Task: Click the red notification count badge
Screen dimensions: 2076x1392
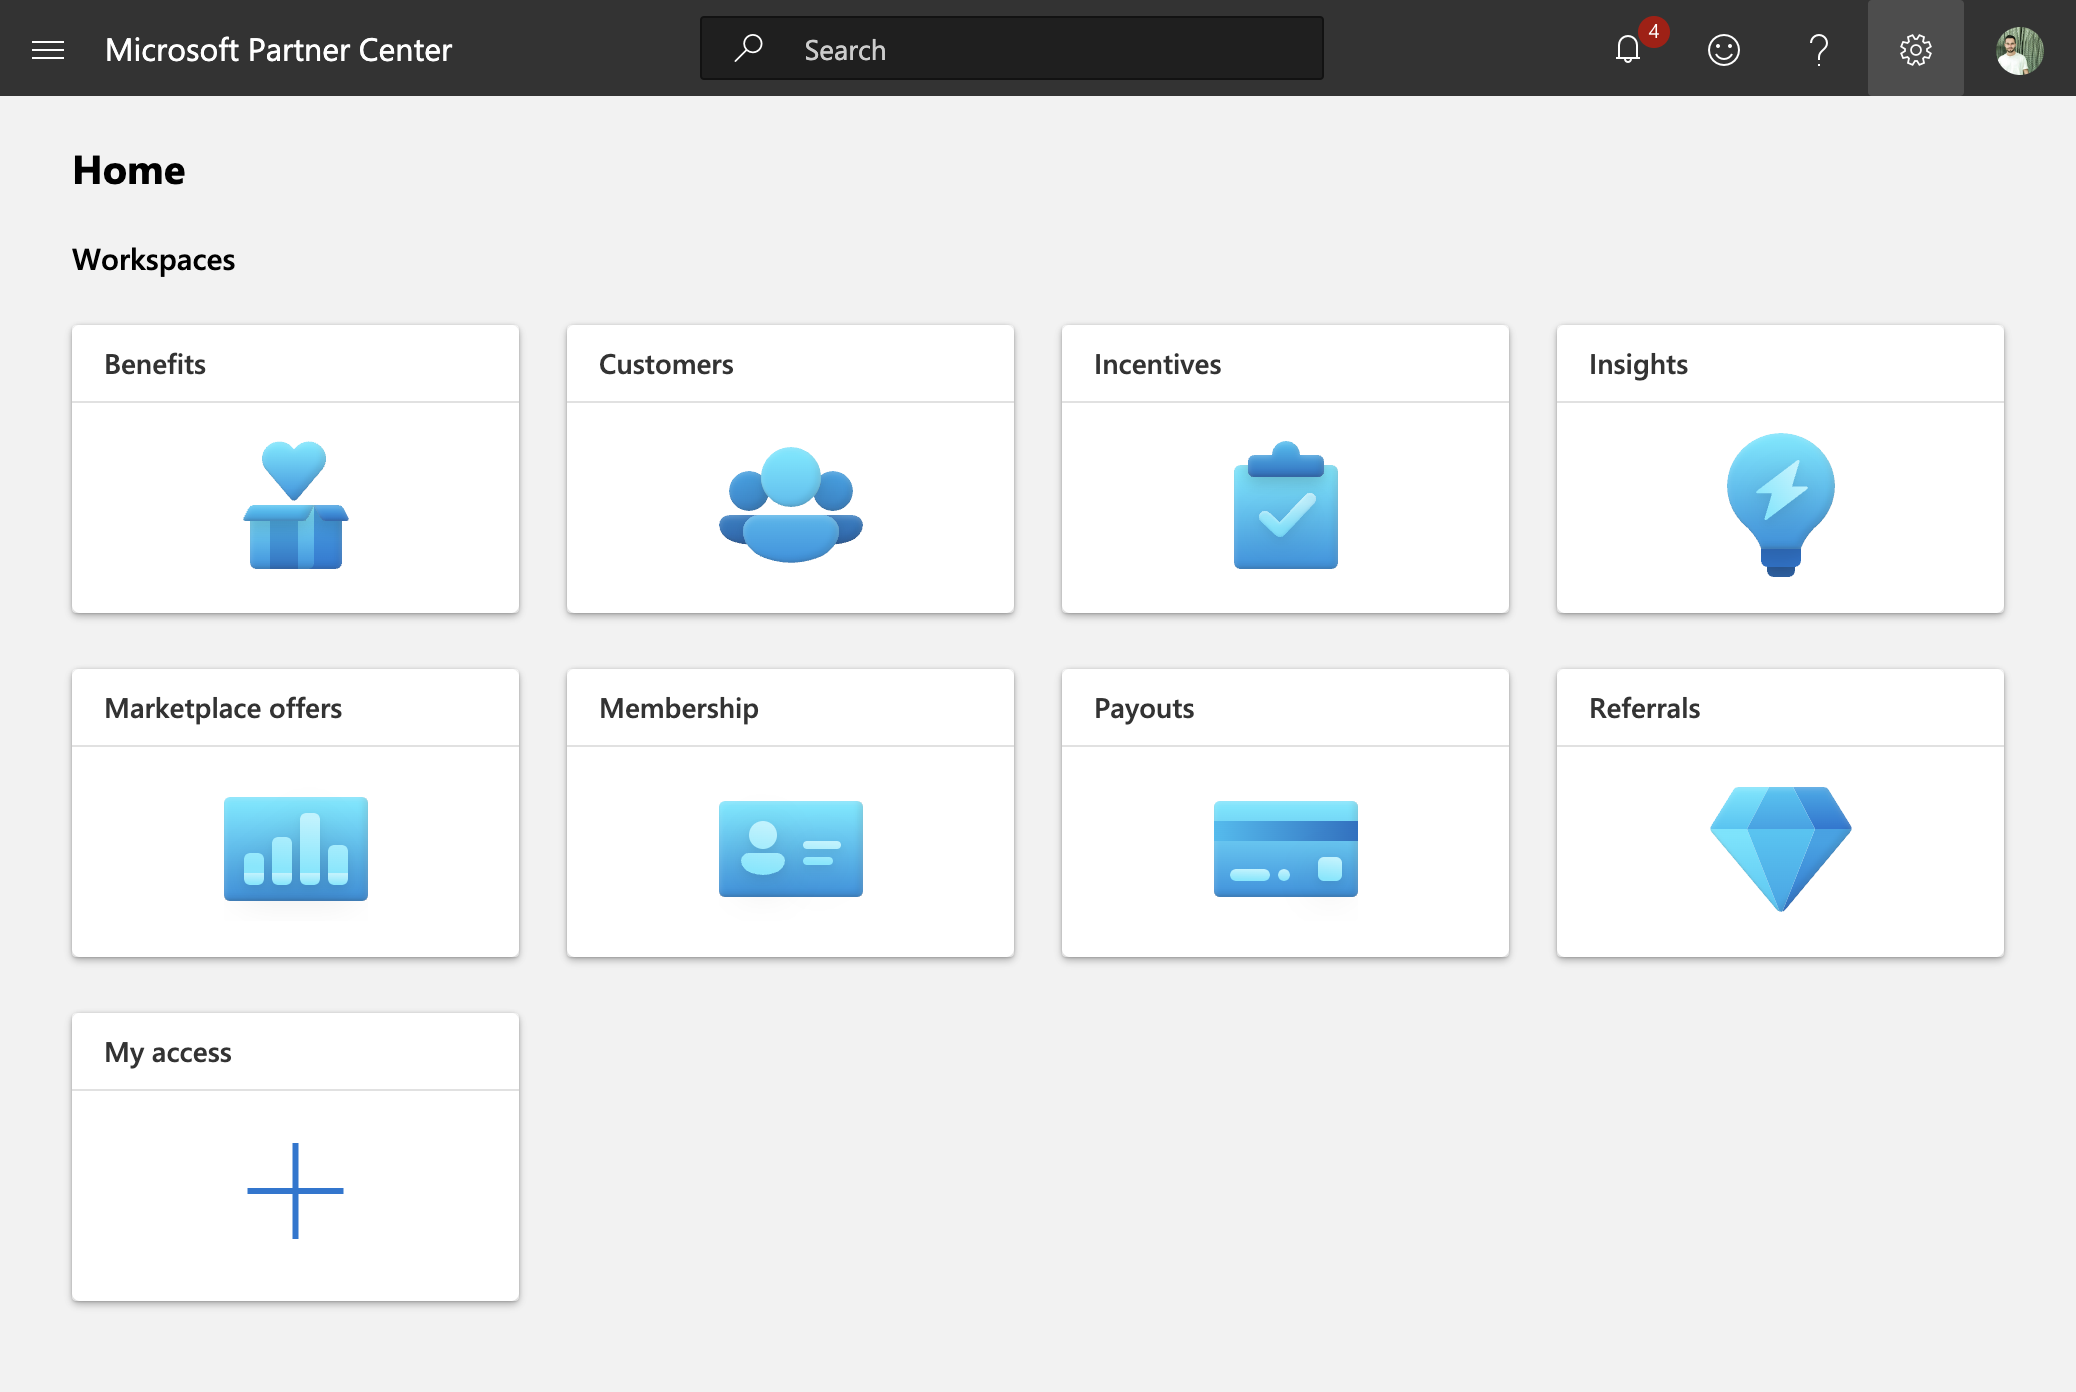Action: (x=1654, y=31)
